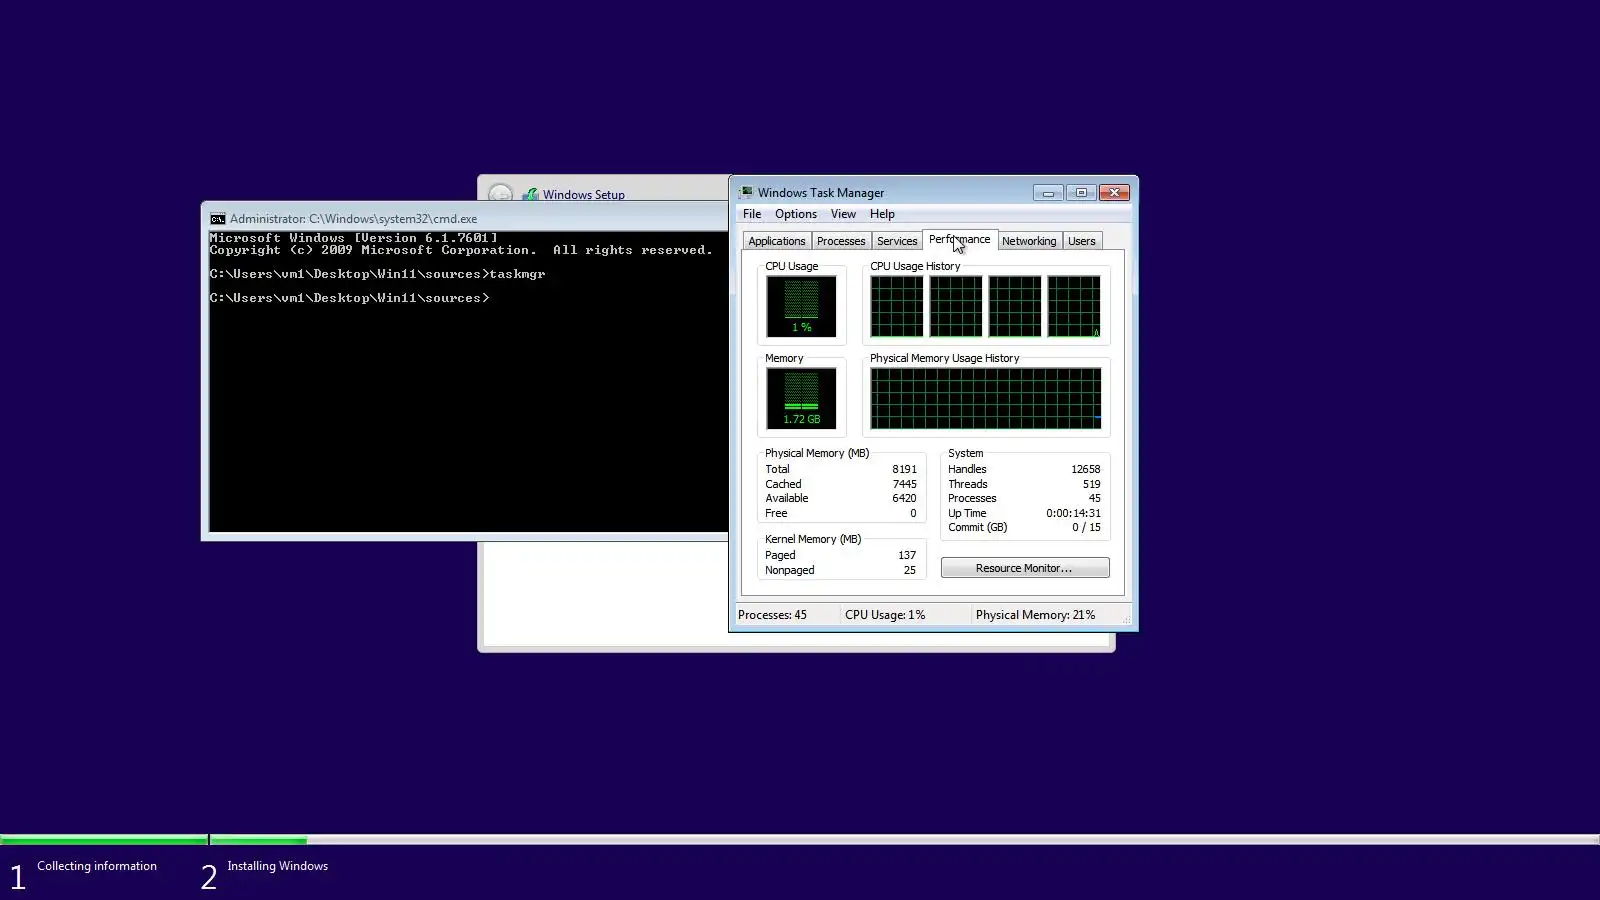Open the View menu in Task Manager
1600x900 pixels.
tap(843, 214)
